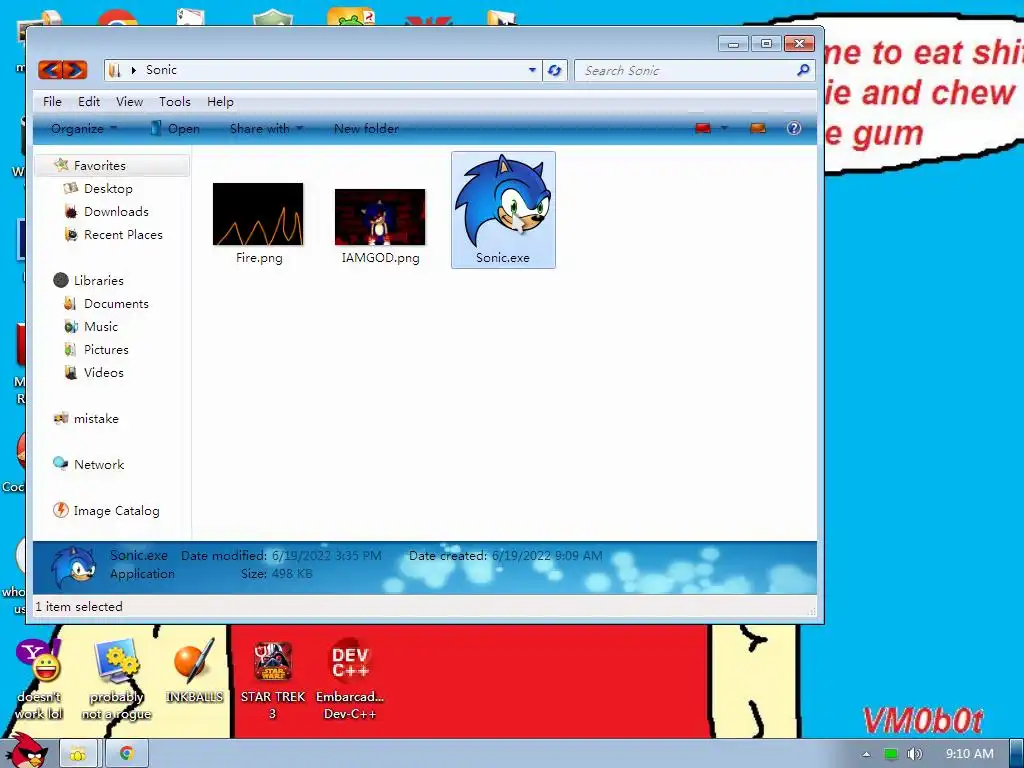This screenshot has width=1024, height=768.
Task: Click the INKBALLS desktop icon
Action: [x=194, y=671]
